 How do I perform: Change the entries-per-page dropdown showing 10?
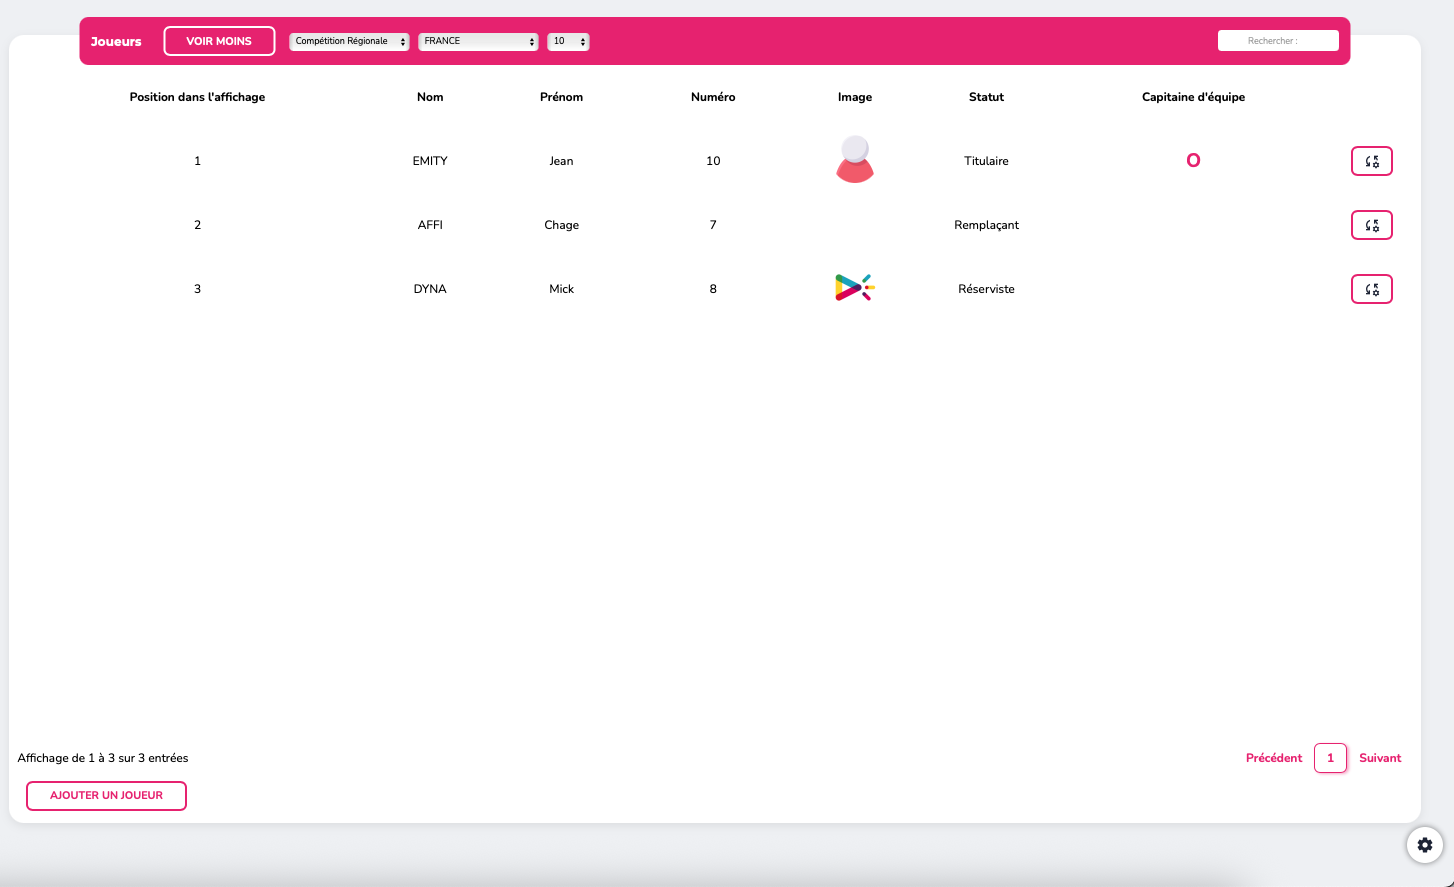pos(568,41)
